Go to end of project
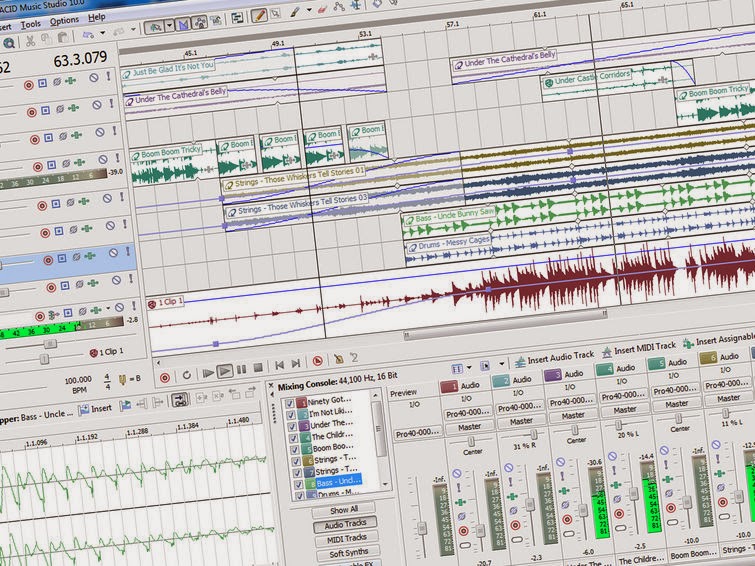Screen dimensions: 755x566 pyautogui.click(x=296, y=363)
